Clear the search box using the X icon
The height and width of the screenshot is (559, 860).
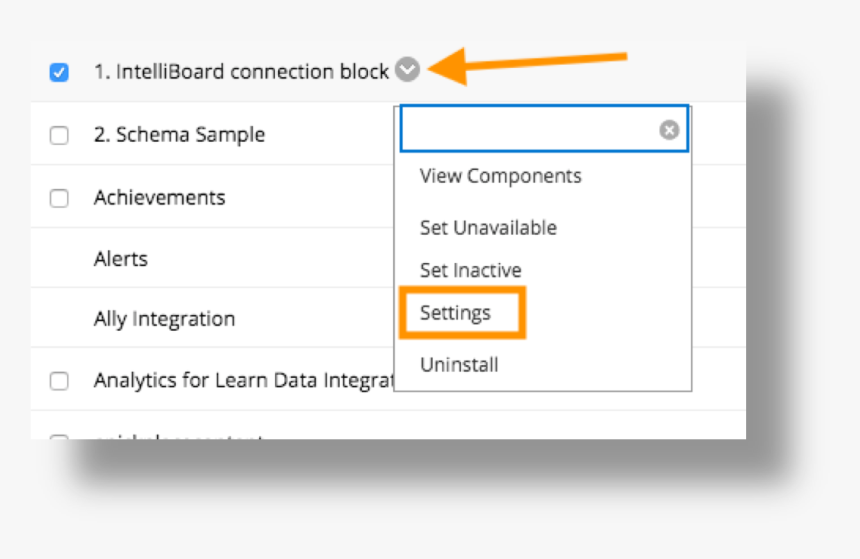(669, 130)
